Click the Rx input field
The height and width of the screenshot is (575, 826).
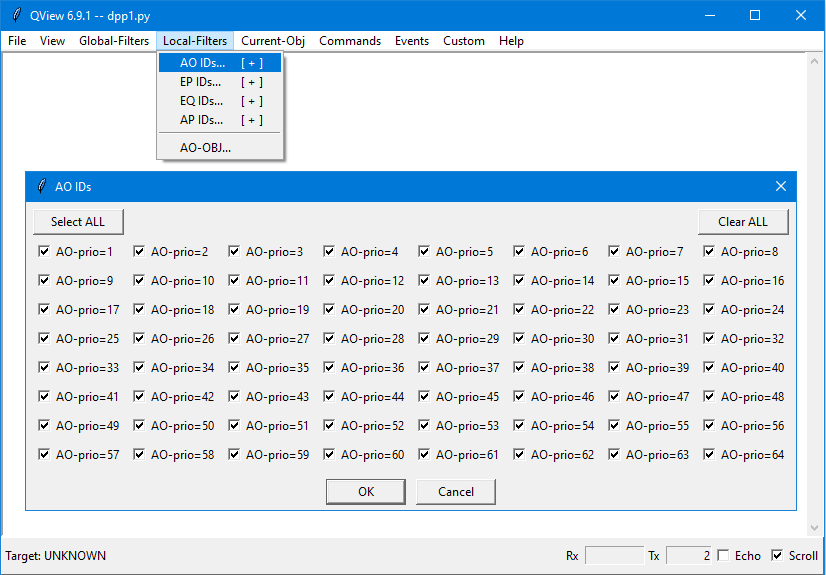[614, 556]
